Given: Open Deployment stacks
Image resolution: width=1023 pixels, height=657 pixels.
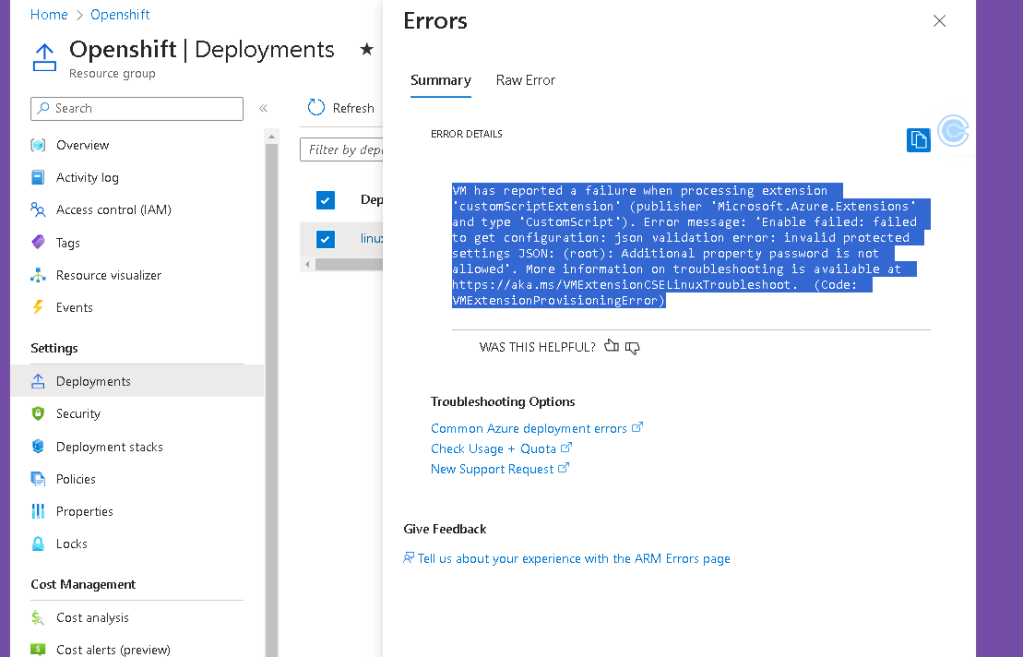Looking at the screenshot, I should click(110, 447).
